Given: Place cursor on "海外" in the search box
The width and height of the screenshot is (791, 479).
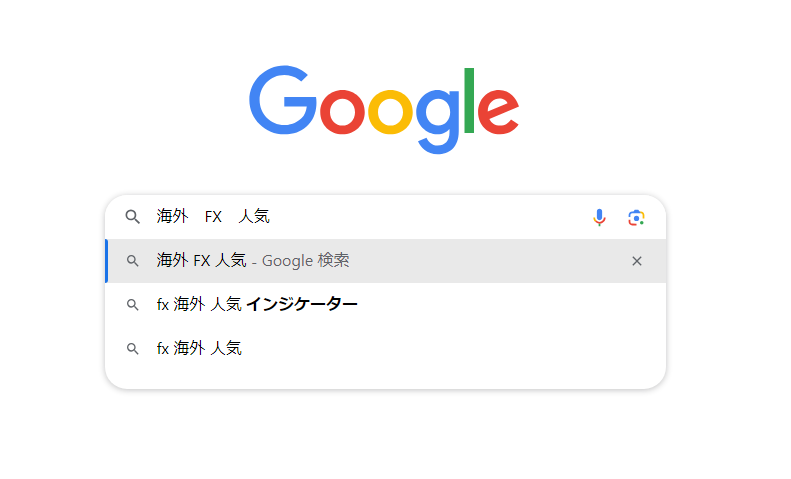Looking at the screenshot, I should [172, 217].
